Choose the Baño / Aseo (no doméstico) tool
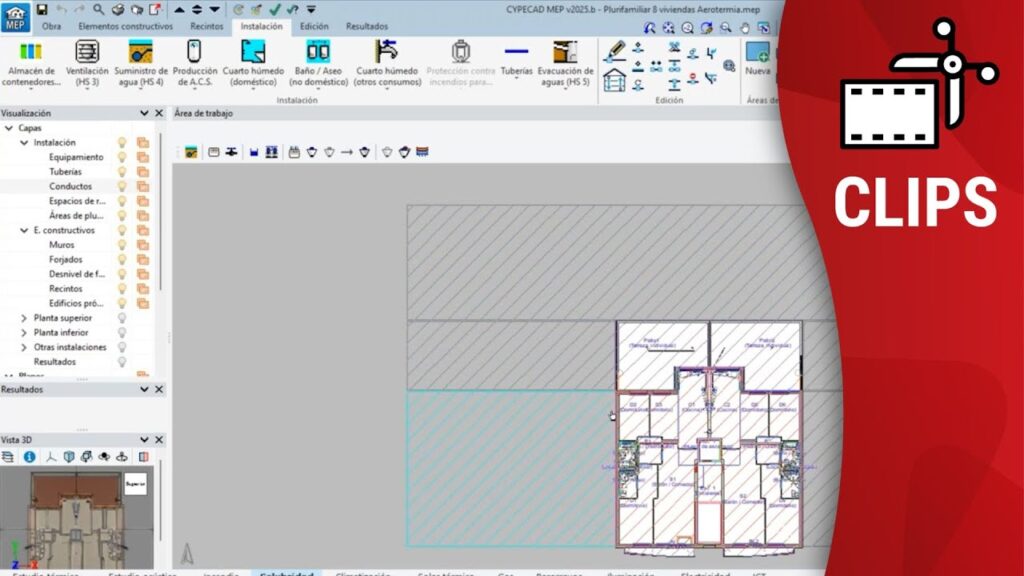The width and height of the screenshot is (1024, 576). click(x=318, y=53)
